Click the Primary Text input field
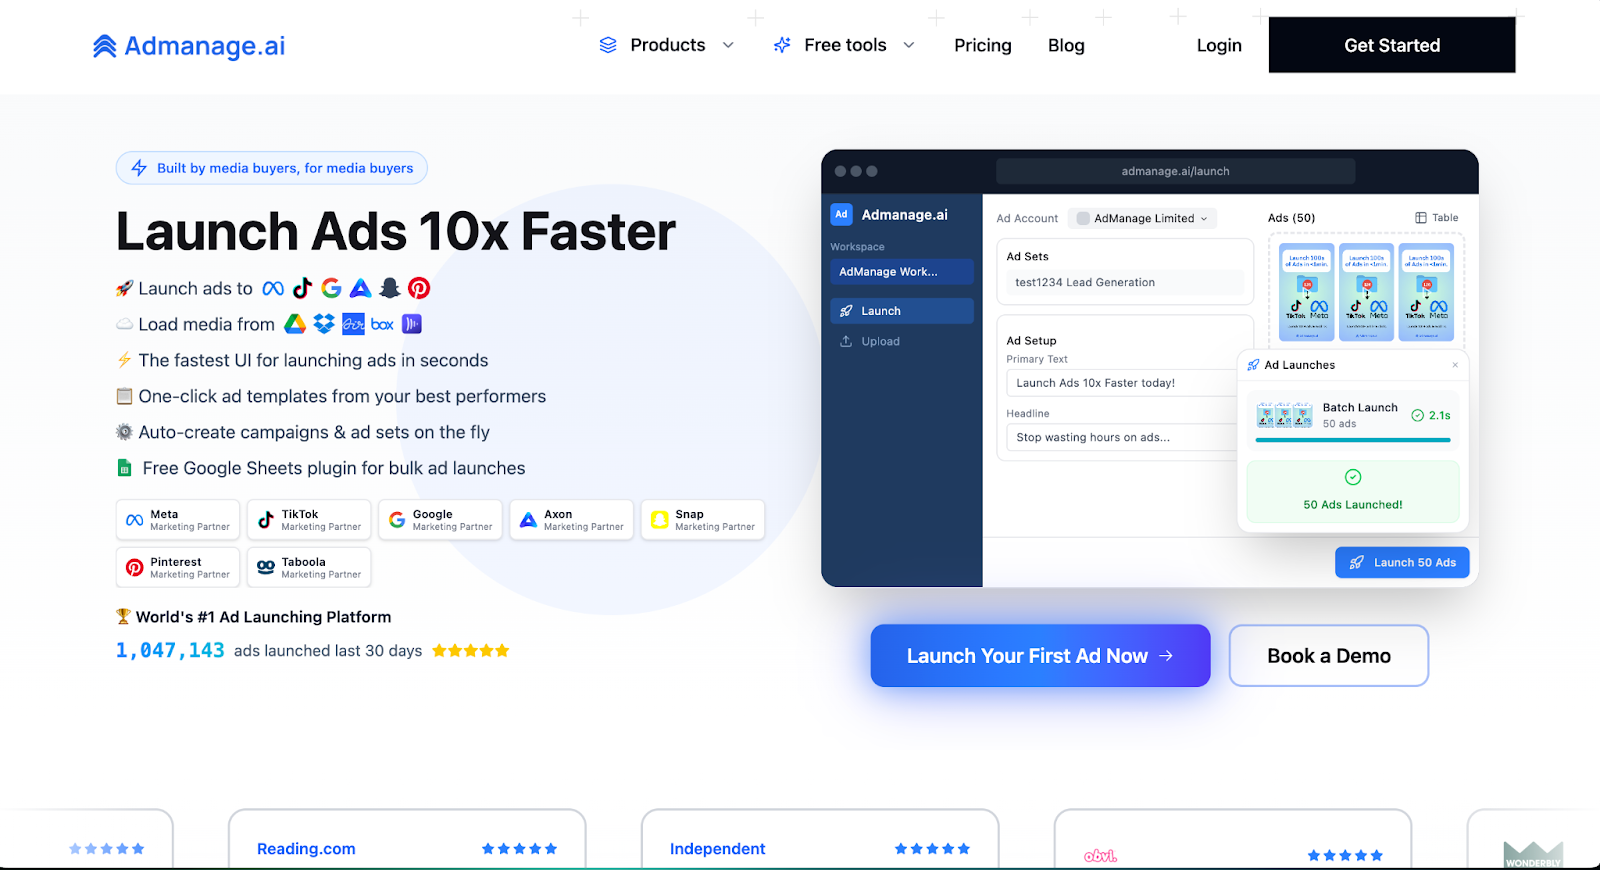This screenshot has height=870, width=1600. (1122, 383)
